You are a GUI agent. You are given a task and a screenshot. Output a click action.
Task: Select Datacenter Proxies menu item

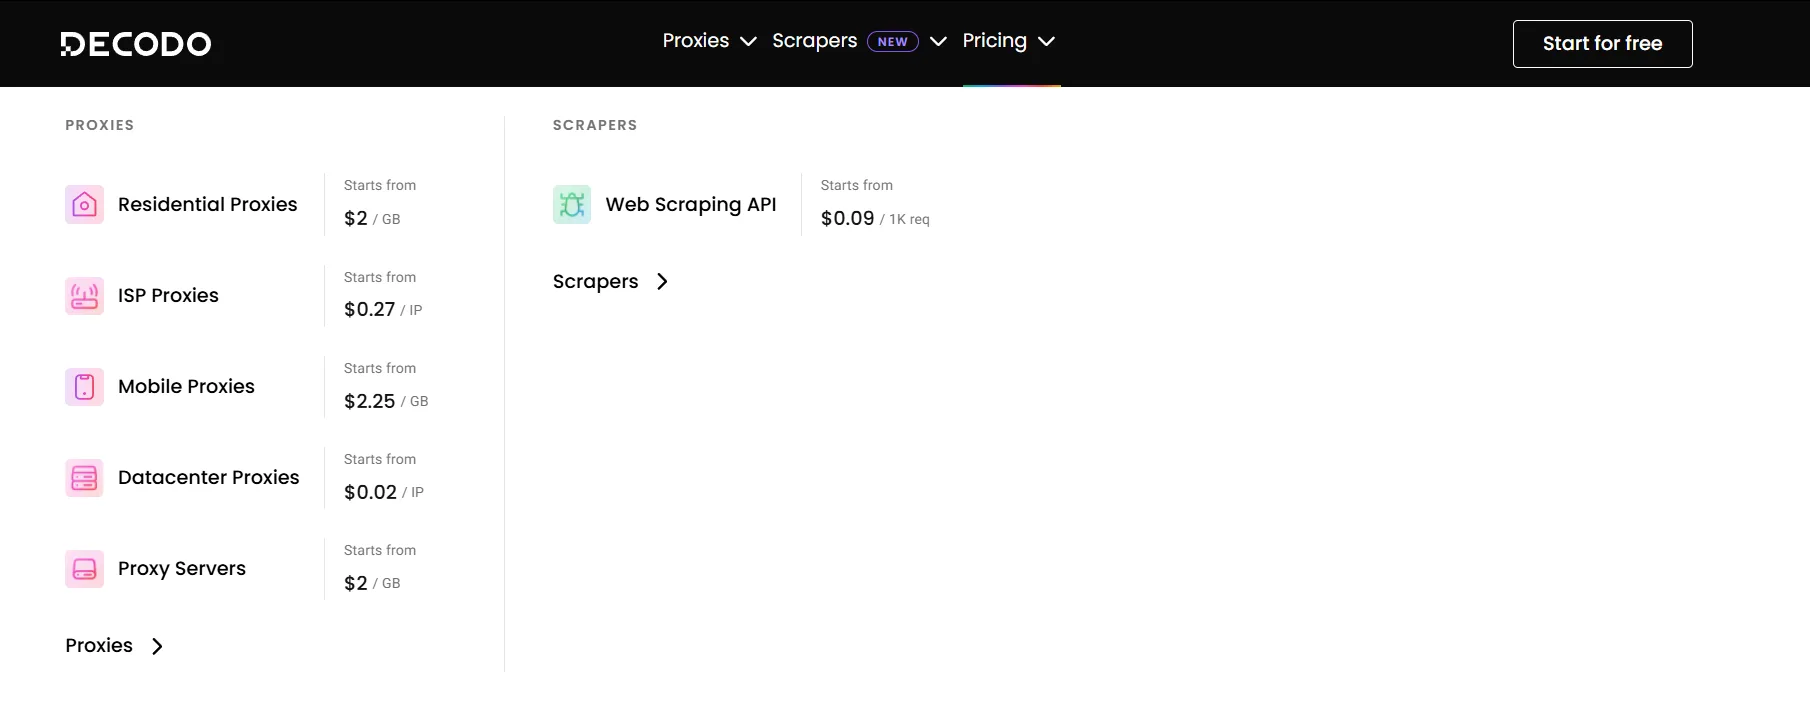tap(208, 478)
